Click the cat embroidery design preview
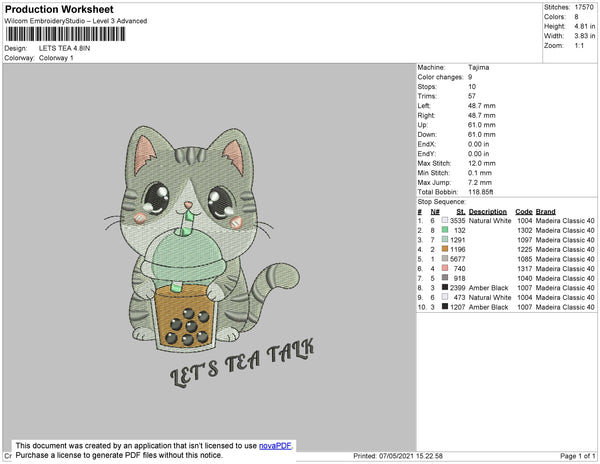 [x=202, y=238]
